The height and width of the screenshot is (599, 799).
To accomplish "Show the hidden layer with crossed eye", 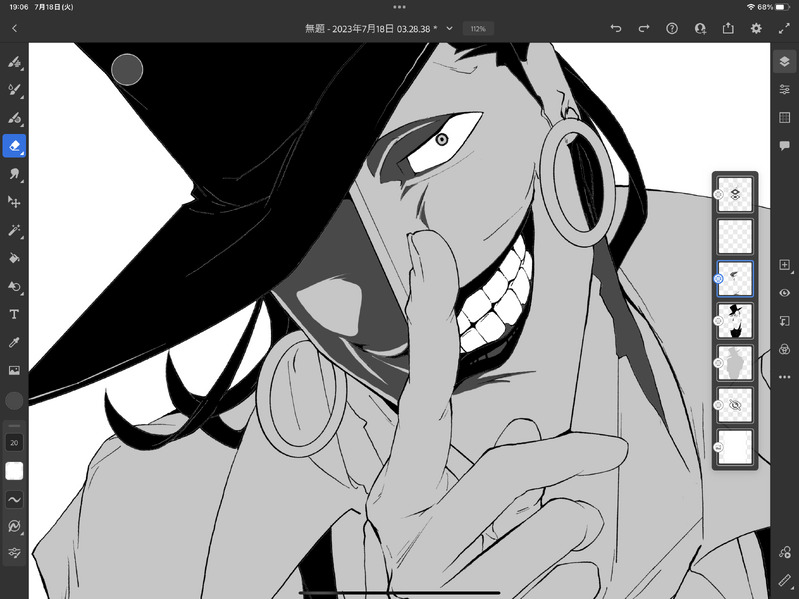I will (735, 405).
